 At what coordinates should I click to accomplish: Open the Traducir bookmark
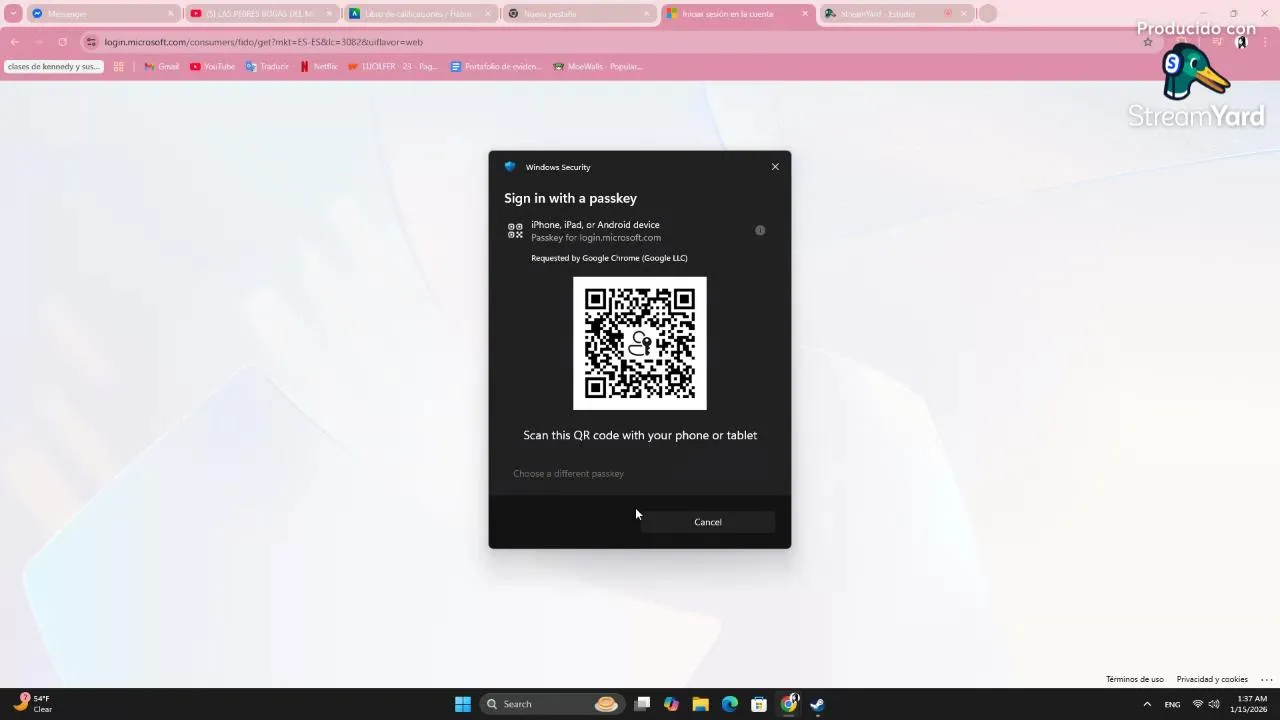(x=267, y=67)
